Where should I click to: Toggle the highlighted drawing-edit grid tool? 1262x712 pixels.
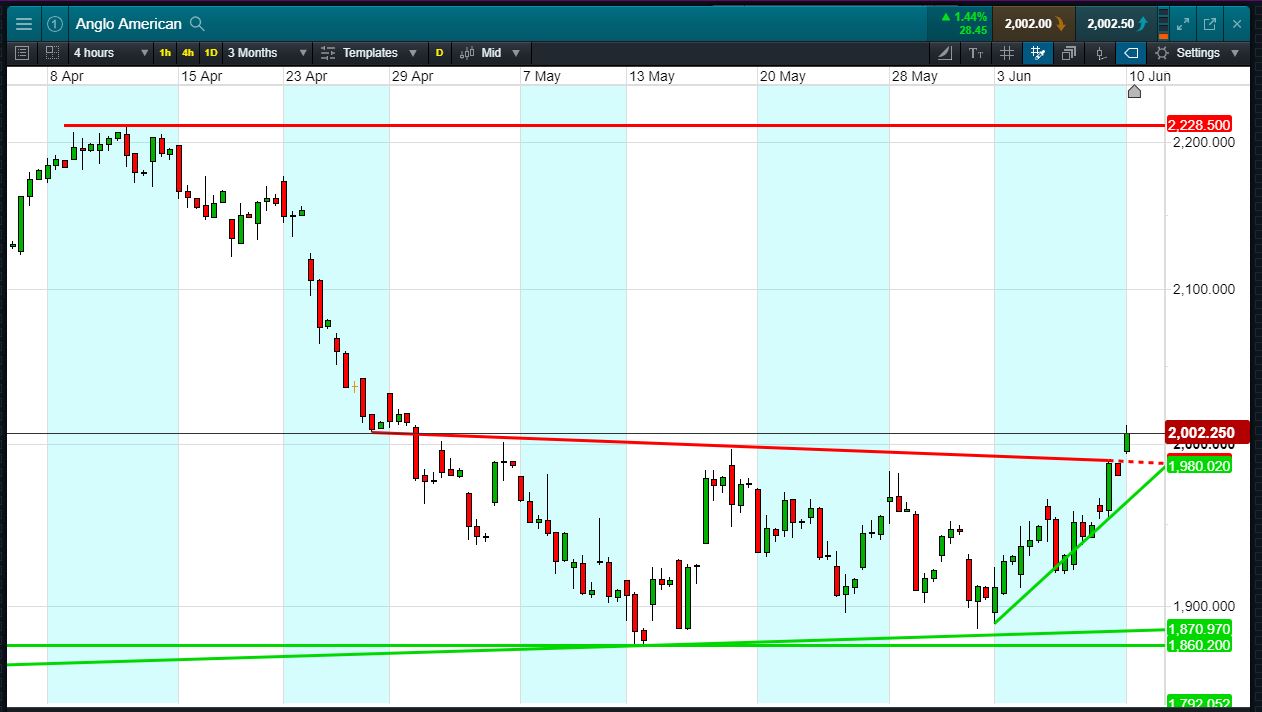click(x=1038, y=53)
